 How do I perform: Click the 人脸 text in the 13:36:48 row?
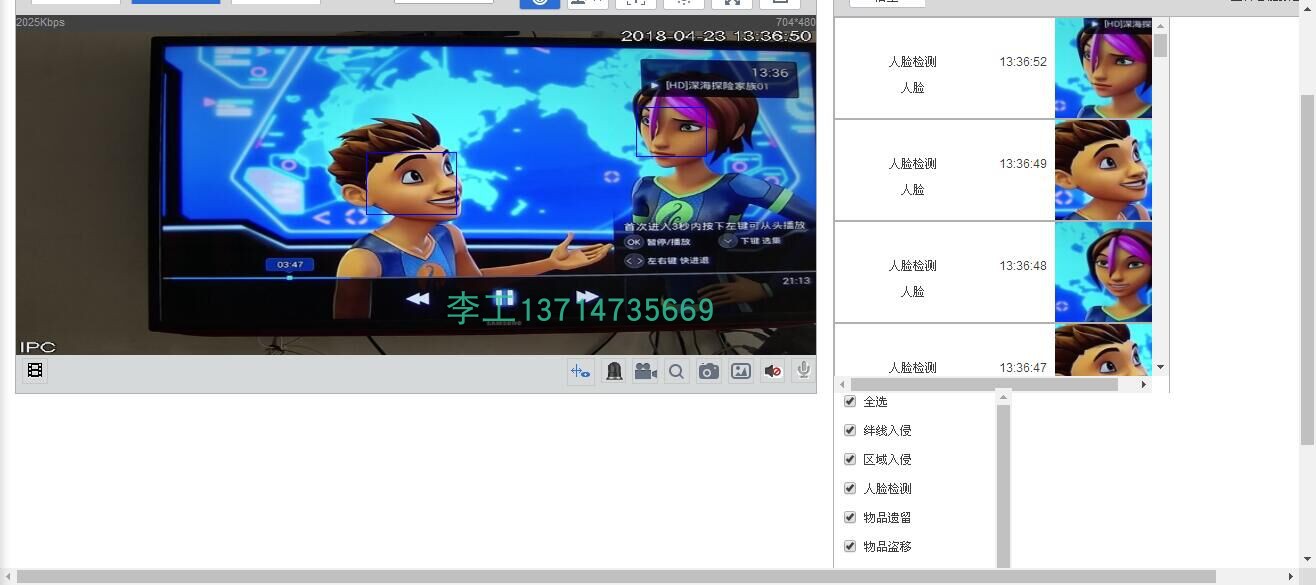(x=912, y=291)
